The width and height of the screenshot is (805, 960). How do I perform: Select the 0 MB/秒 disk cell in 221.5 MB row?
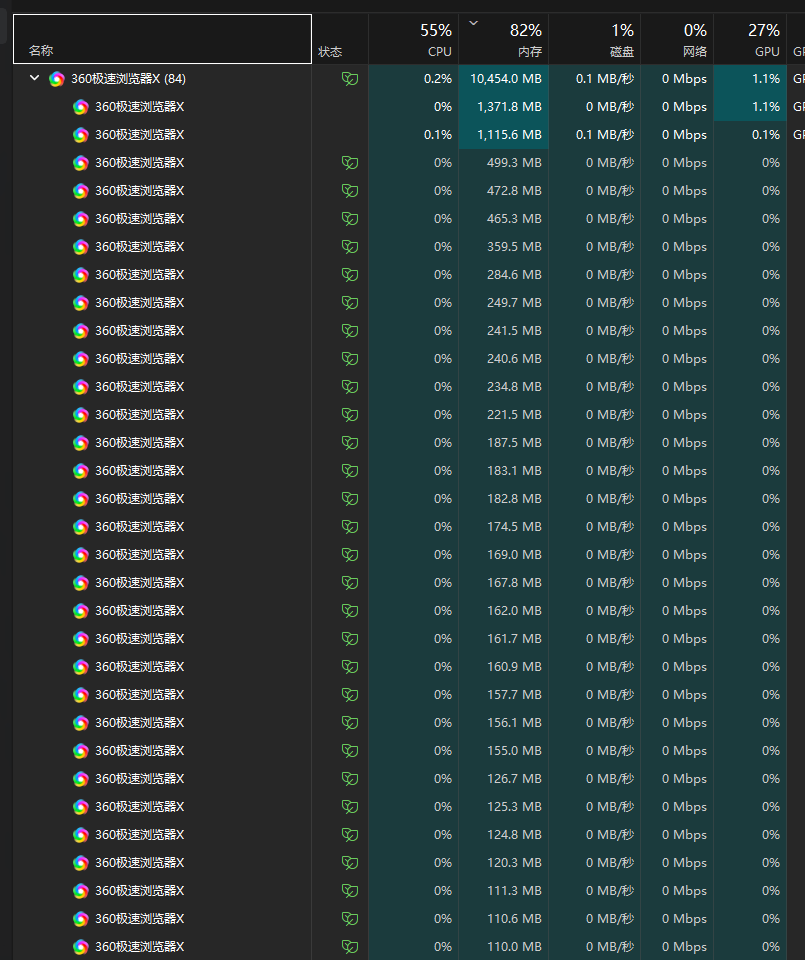594,414
